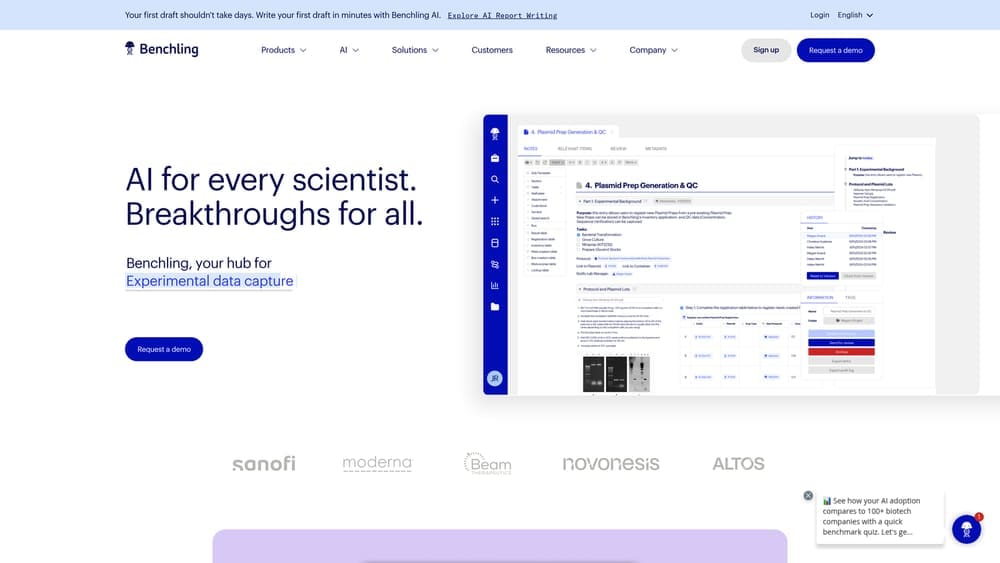
Task: Select the Relevant Items tab in app preview
Action: (575, 149)
